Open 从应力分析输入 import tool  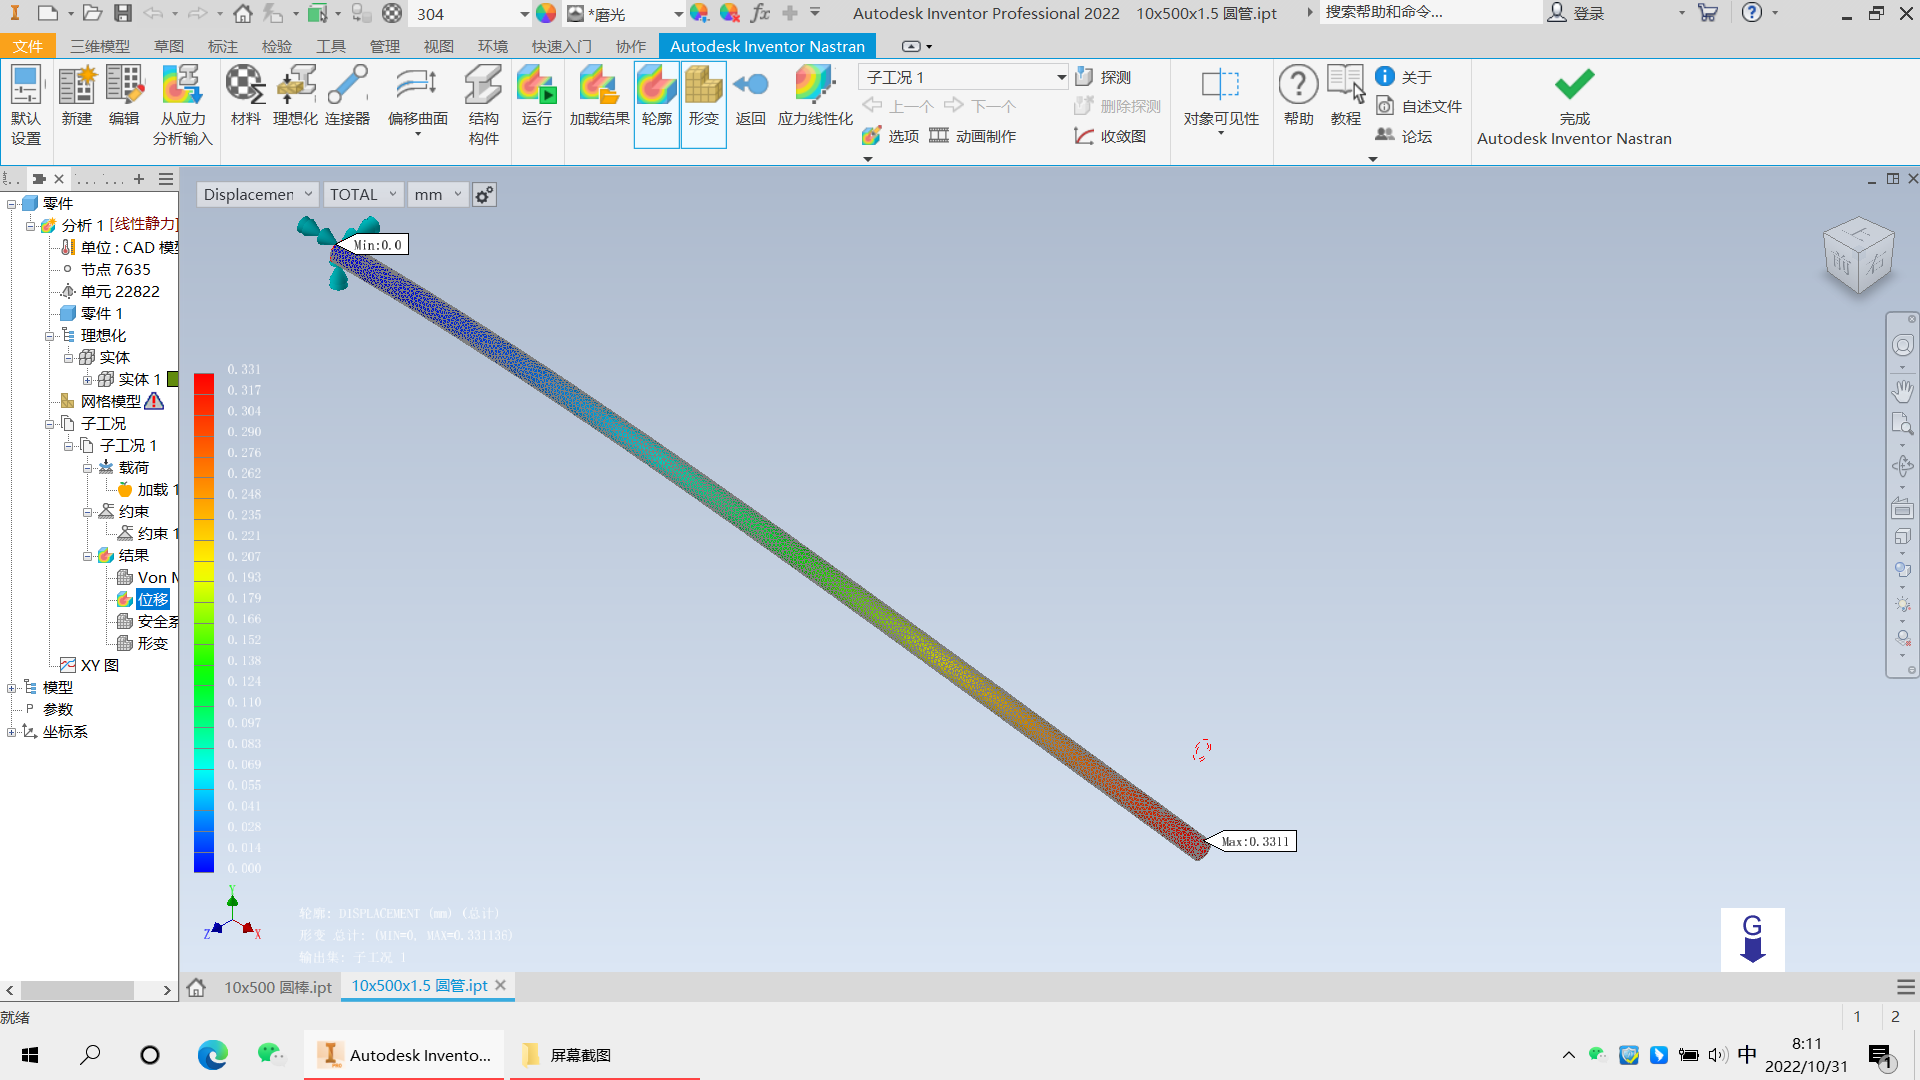coord(182,105)
